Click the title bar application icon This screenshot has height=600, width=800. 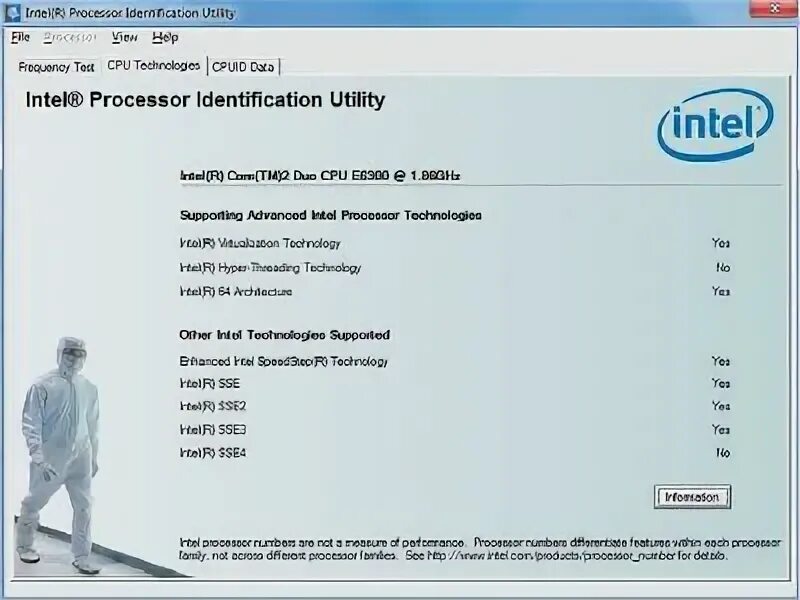coord(13,13)
